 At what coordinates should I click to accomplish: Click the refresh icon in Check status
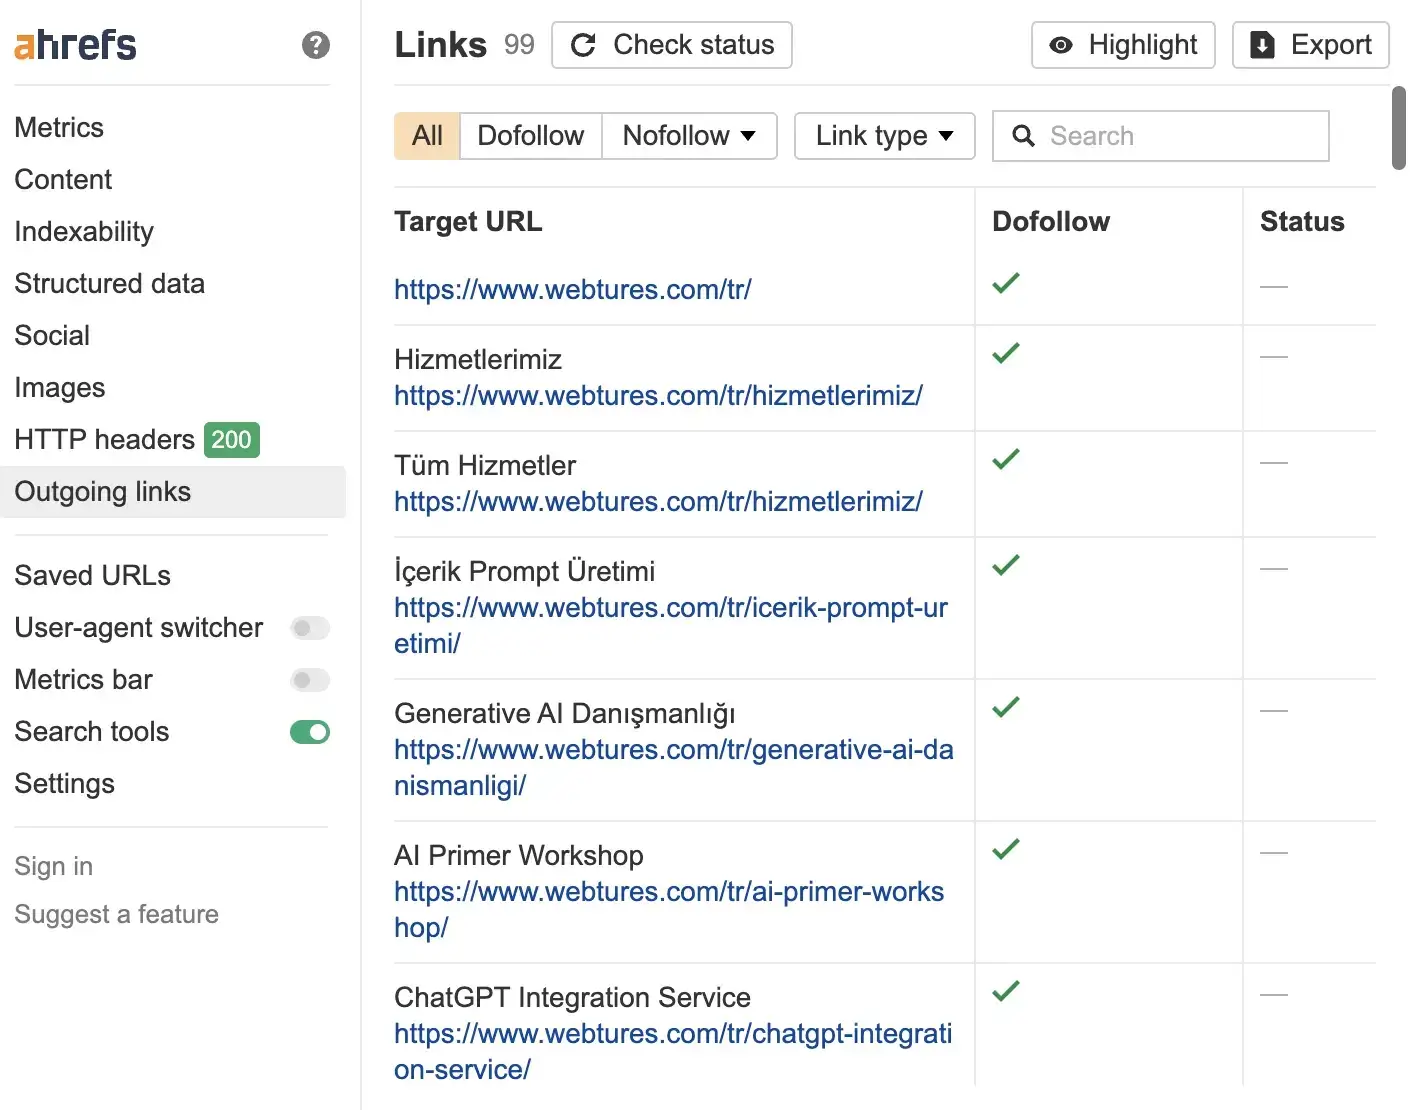pos(583,44)
